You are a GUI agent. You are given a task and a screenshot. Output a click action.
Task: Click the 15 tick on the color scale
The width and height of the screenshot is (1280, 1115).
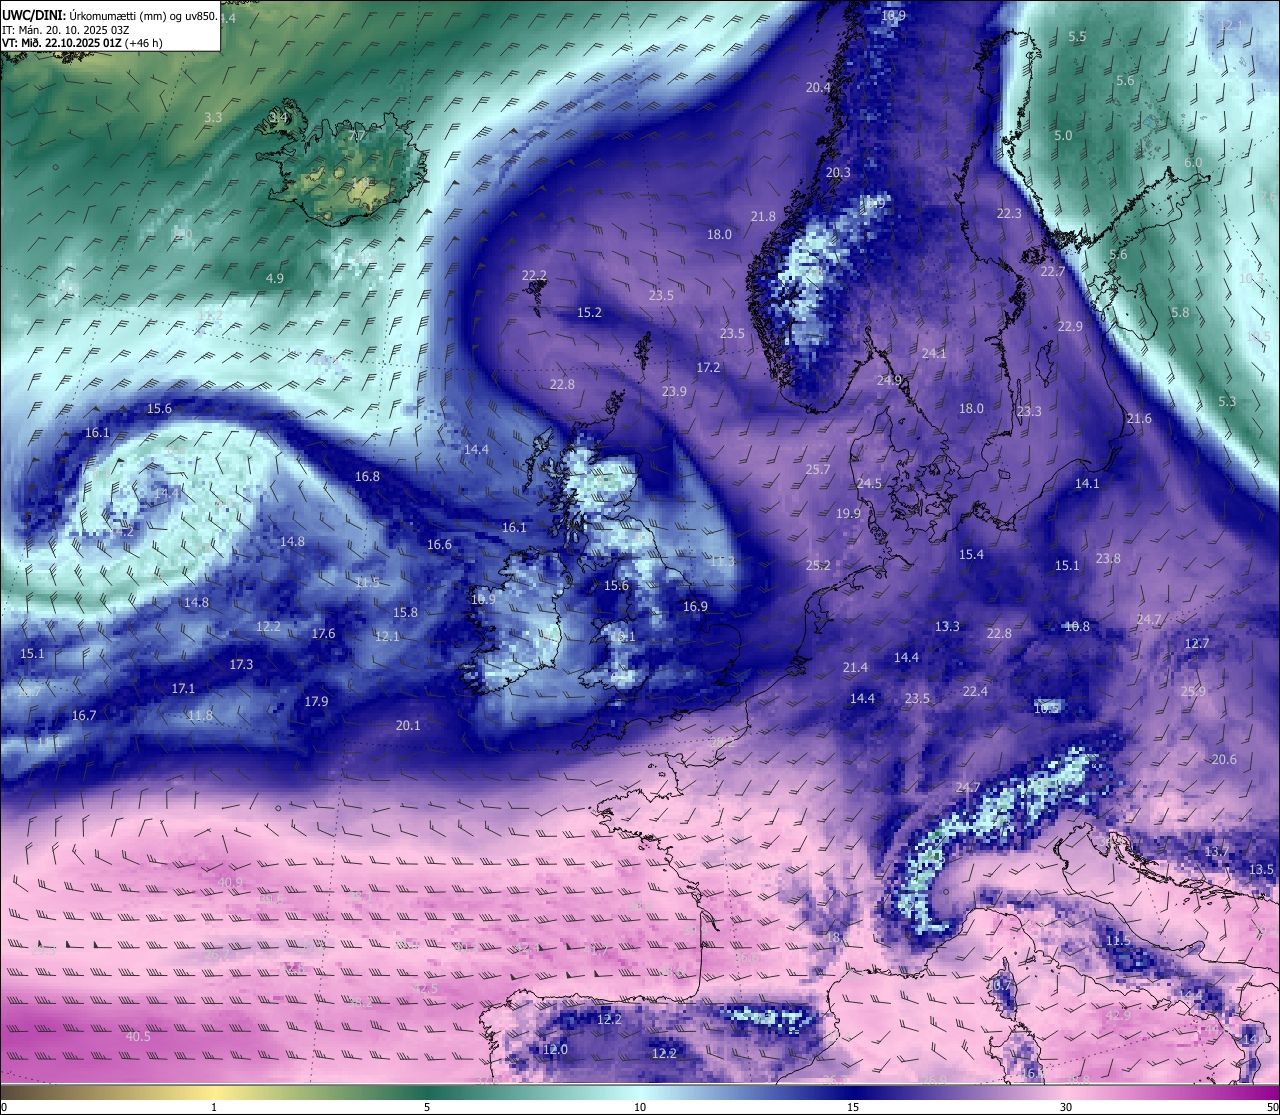point(853,1107)
